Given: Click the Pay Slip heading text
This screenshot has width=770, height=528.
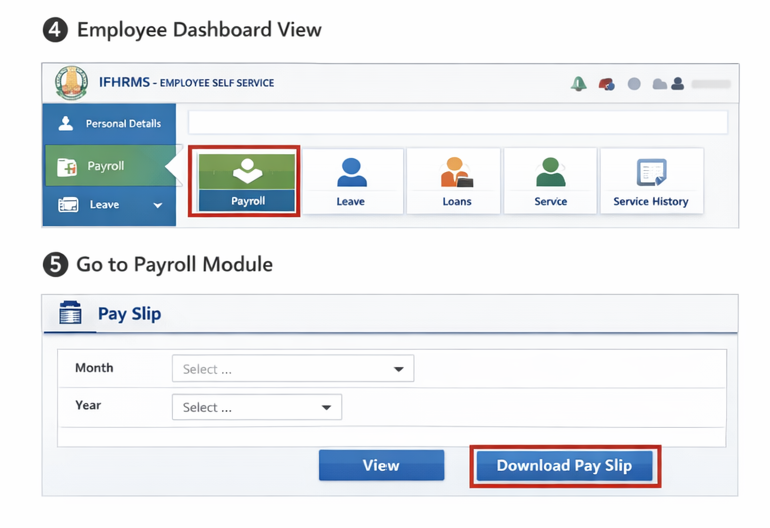Looking at the screenshot, I should click(130, 314).
